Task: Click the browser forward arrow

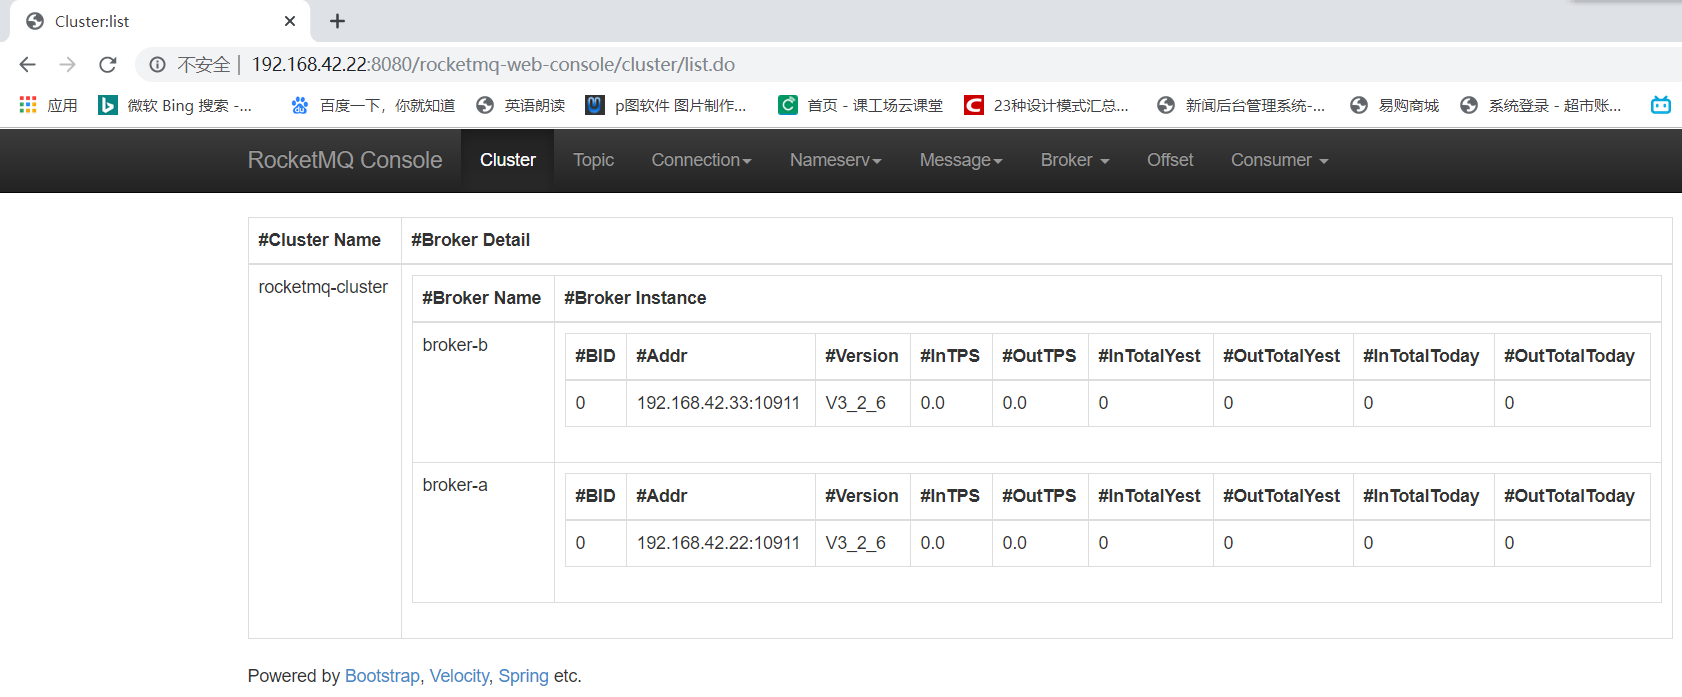Action: (x=67, y=65)
